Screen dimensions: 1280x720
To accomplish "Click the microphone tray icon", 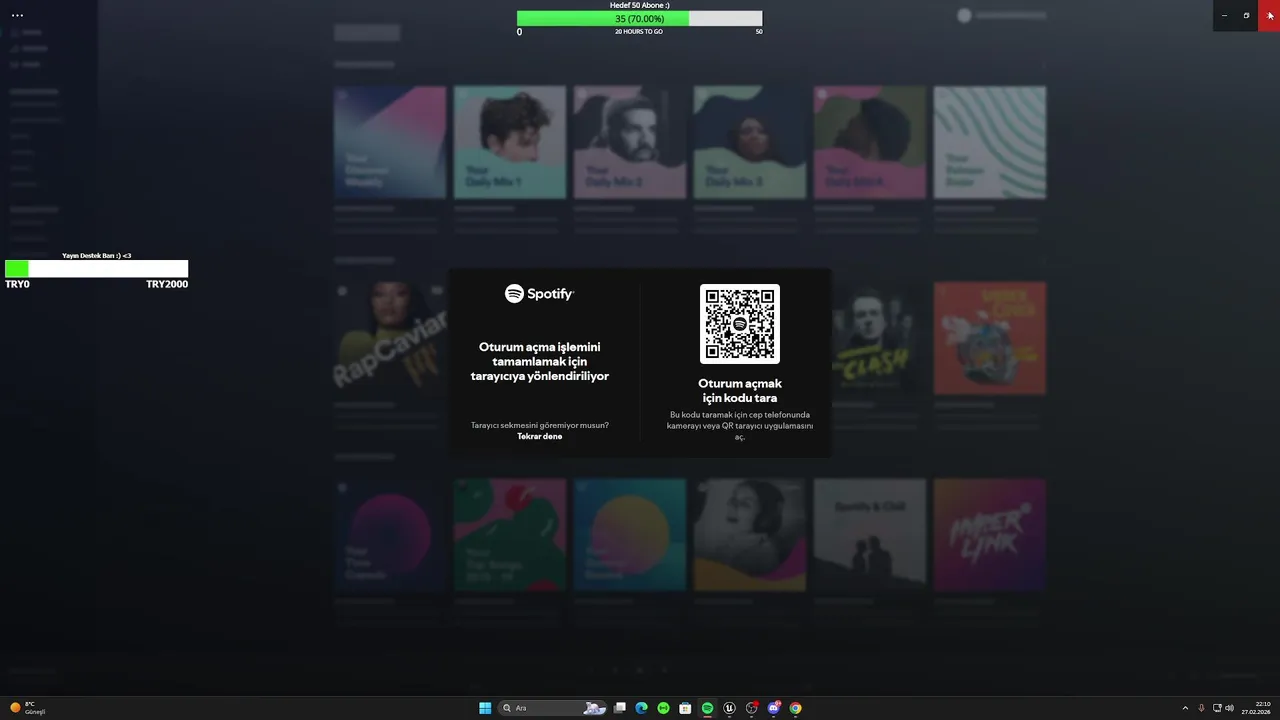I will (1201, 708).
